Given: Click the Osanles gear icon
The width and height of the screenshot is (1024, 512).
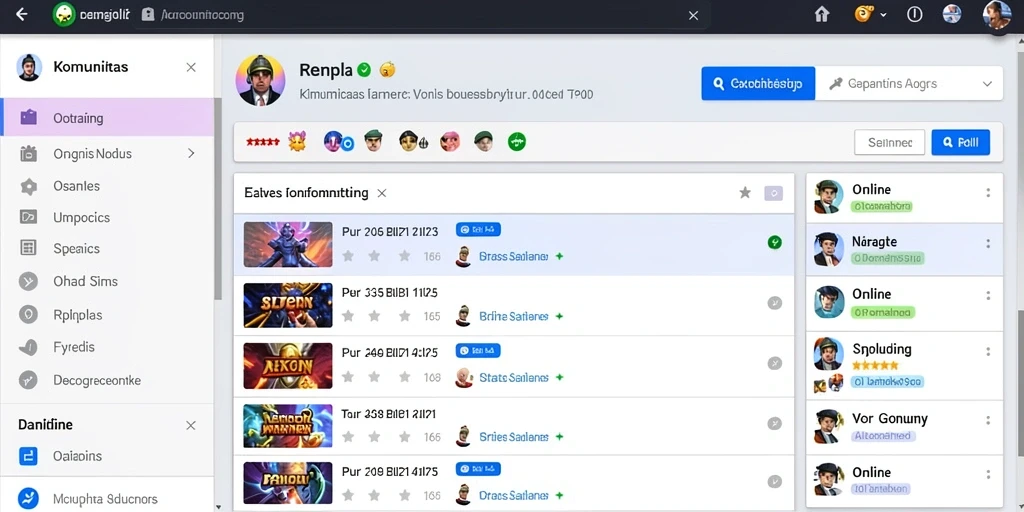Looking at the screenshot, I should 29,187.
